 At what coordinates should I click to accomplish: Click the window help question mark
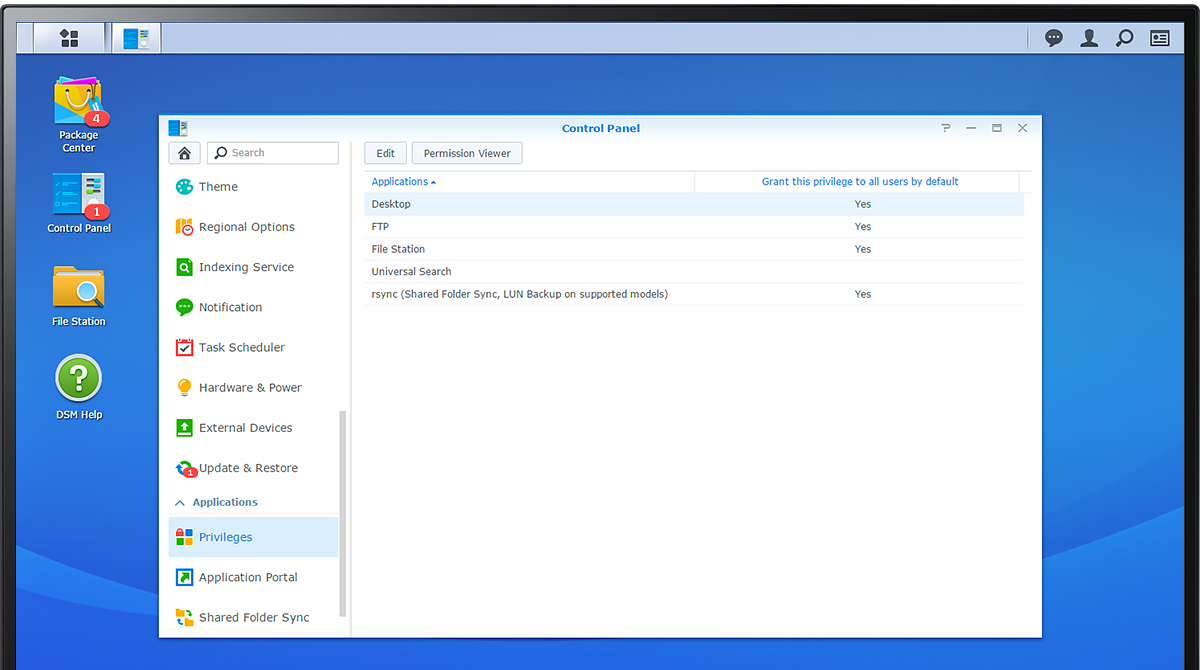(x=946, y=128)
